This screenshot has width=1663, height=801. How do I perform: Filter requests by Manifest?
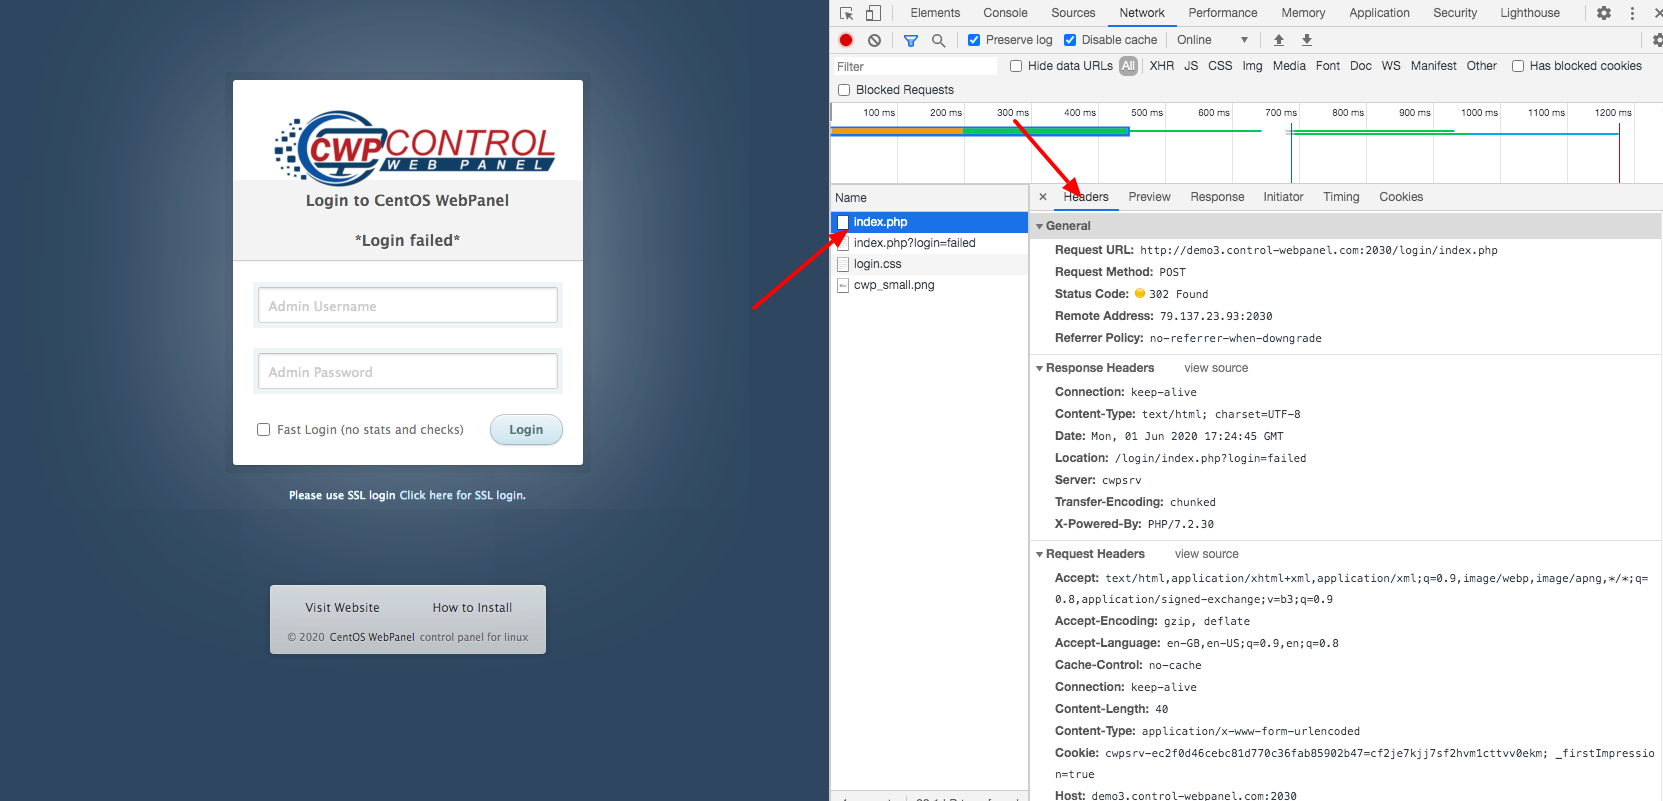[1433, 66]
